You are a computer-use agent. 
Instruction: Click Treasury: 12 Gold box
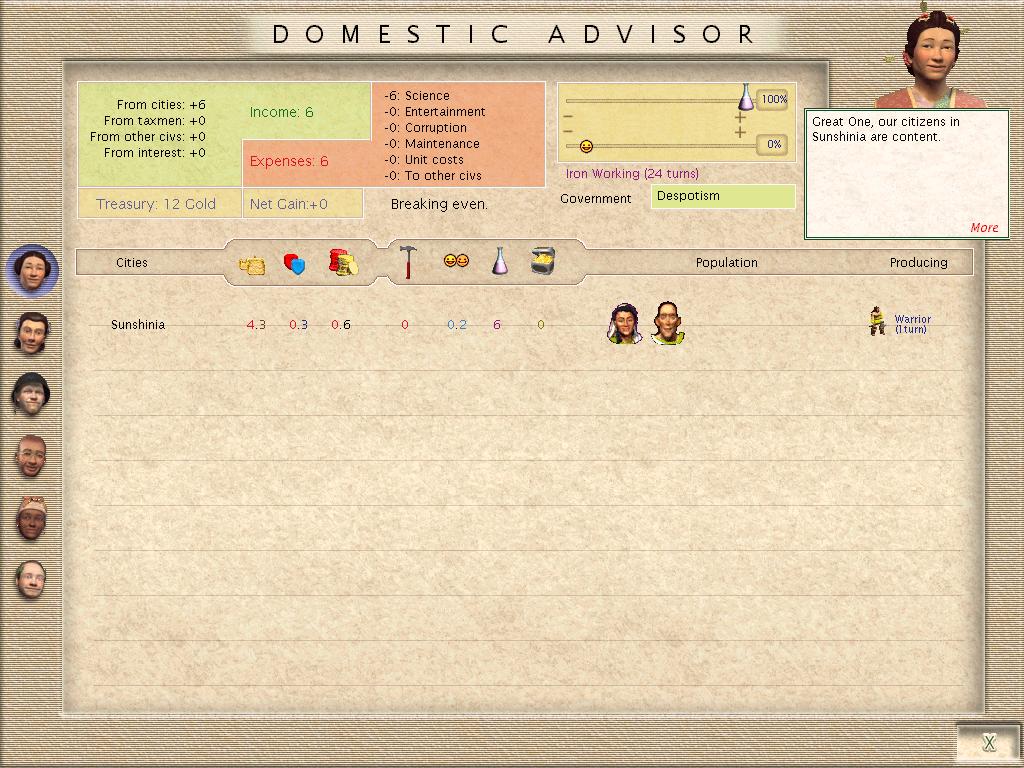[x=159, y=204]
